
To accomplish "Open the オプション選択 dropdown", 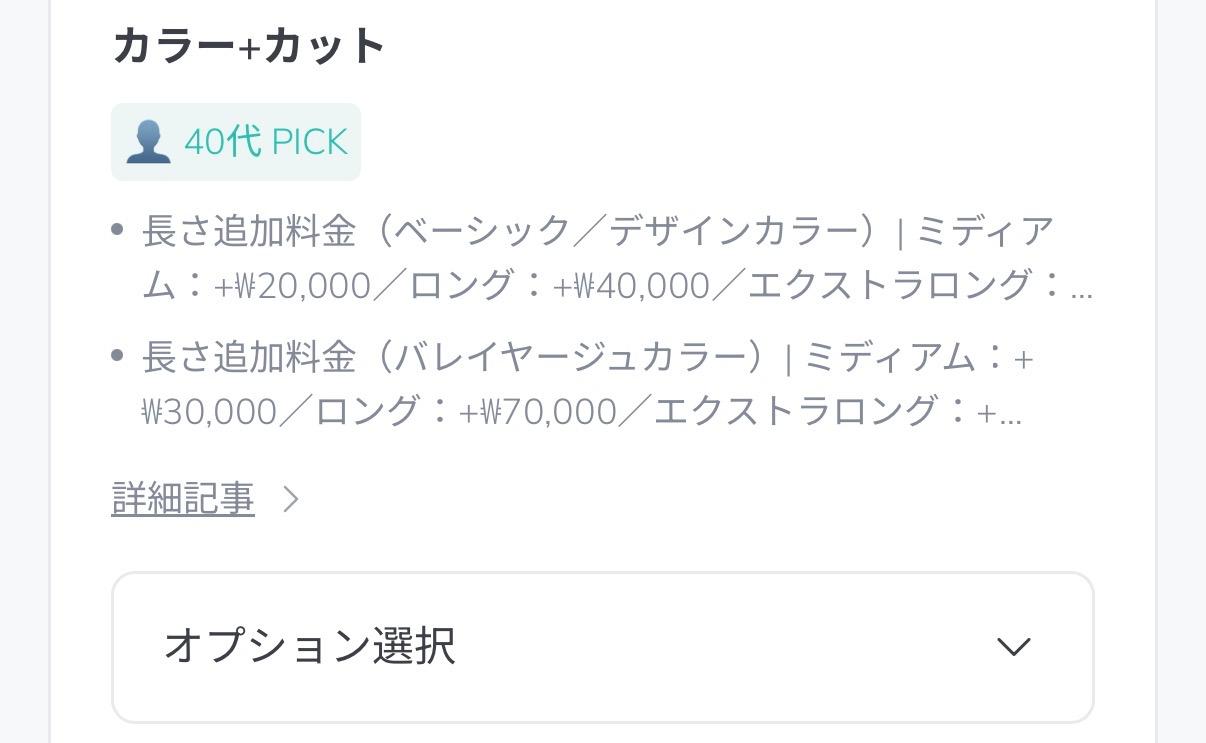I will (602, 647).
